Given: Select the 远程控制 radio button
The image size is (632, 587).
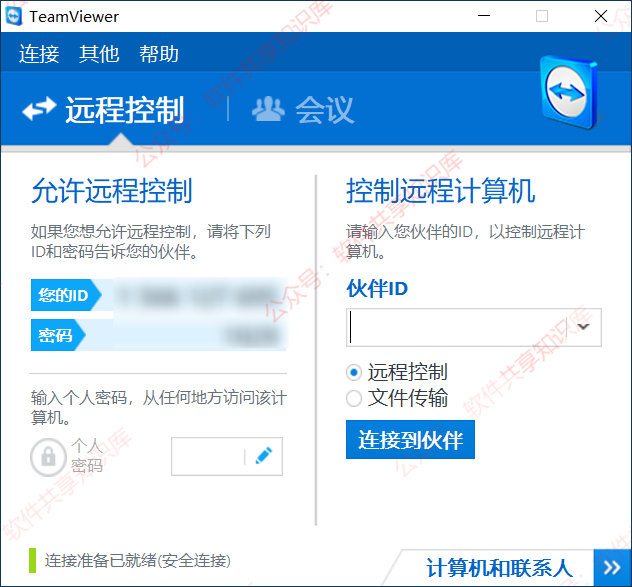Looking at the screenshot, I should point(354,372).
